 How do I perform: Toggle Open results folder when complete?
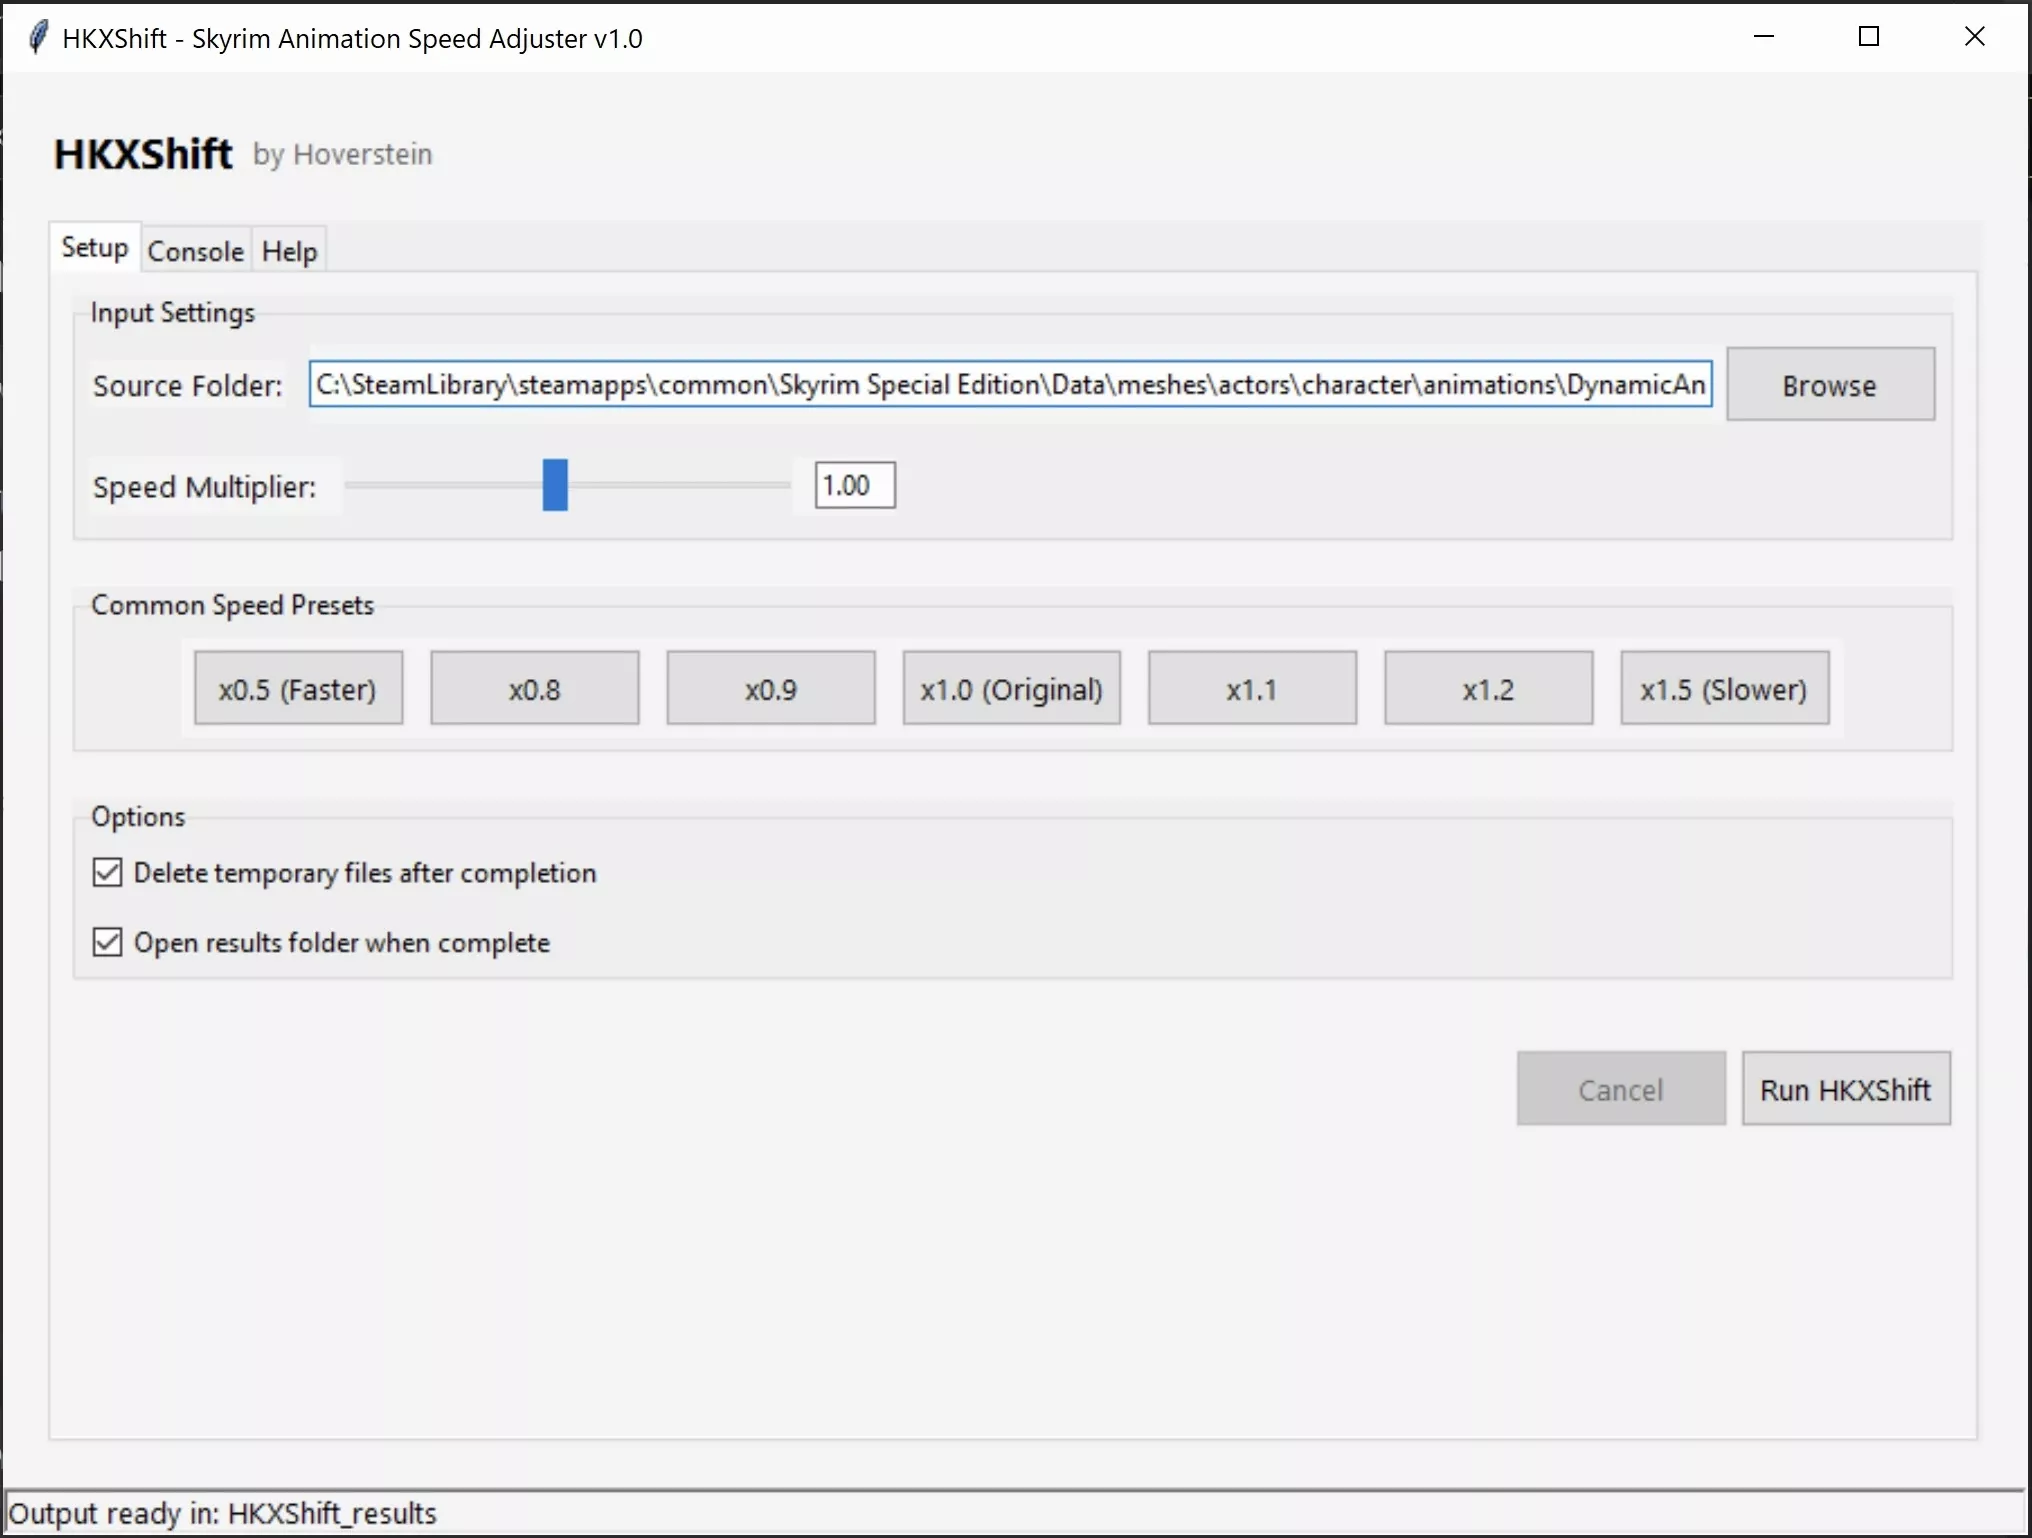click(107, 942)
